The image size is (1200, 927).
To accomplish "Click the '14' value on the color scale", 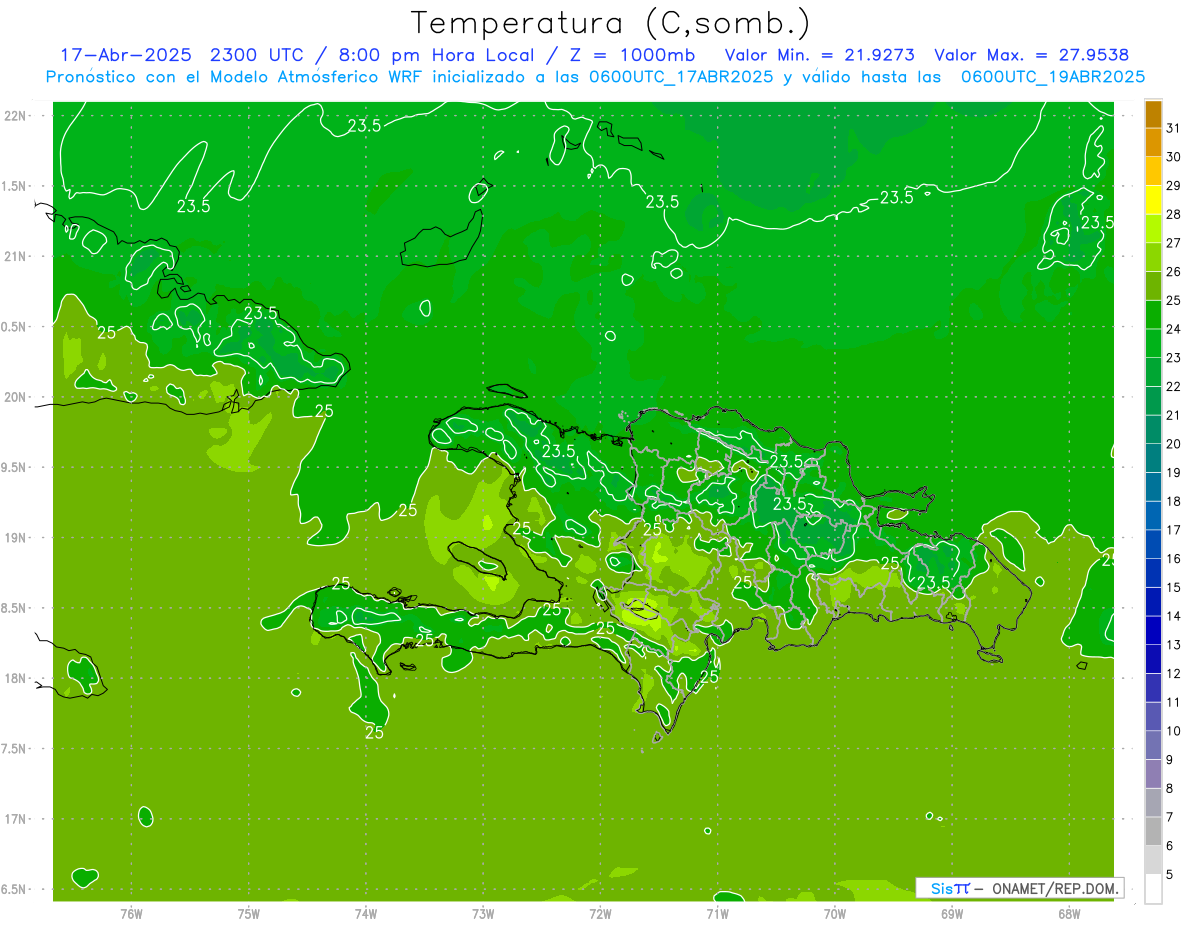I will [1173, 616].
